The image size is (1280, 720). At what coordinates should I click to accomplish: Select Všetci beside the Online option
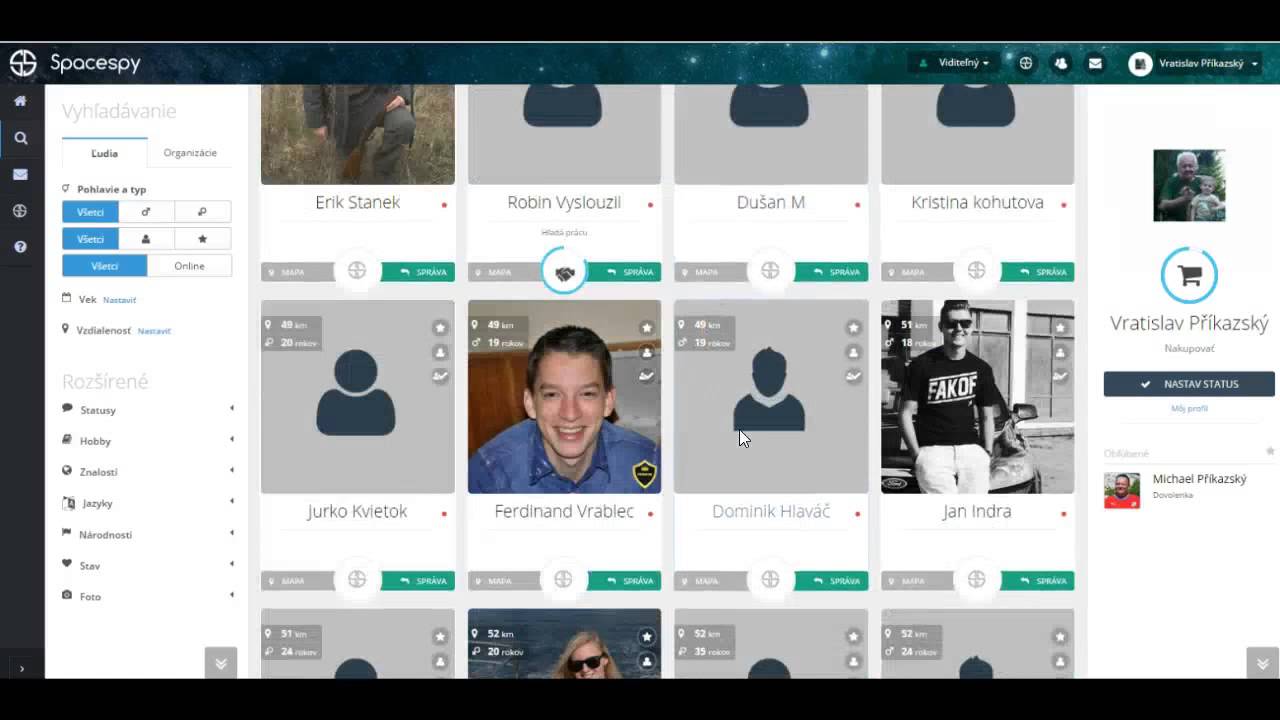click(104, 266)
